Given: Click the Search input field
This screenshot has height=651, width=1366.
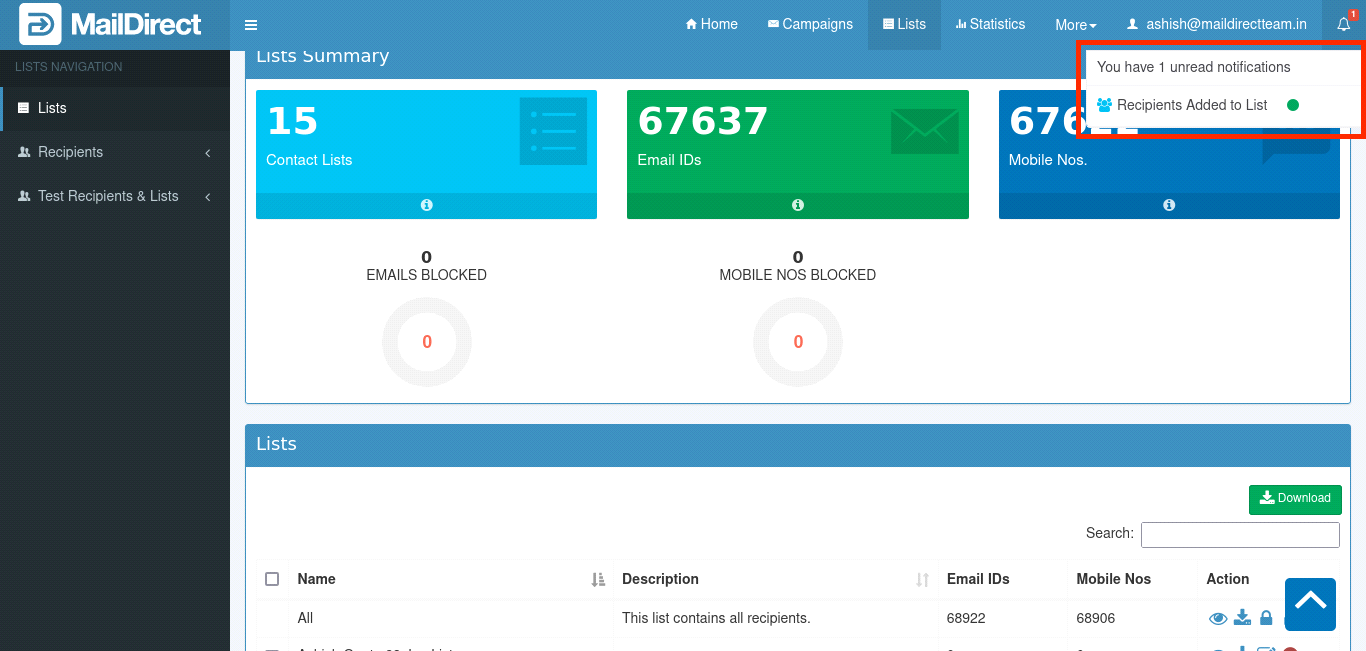Looking at the screenshot, I should tap(1240, 535).
